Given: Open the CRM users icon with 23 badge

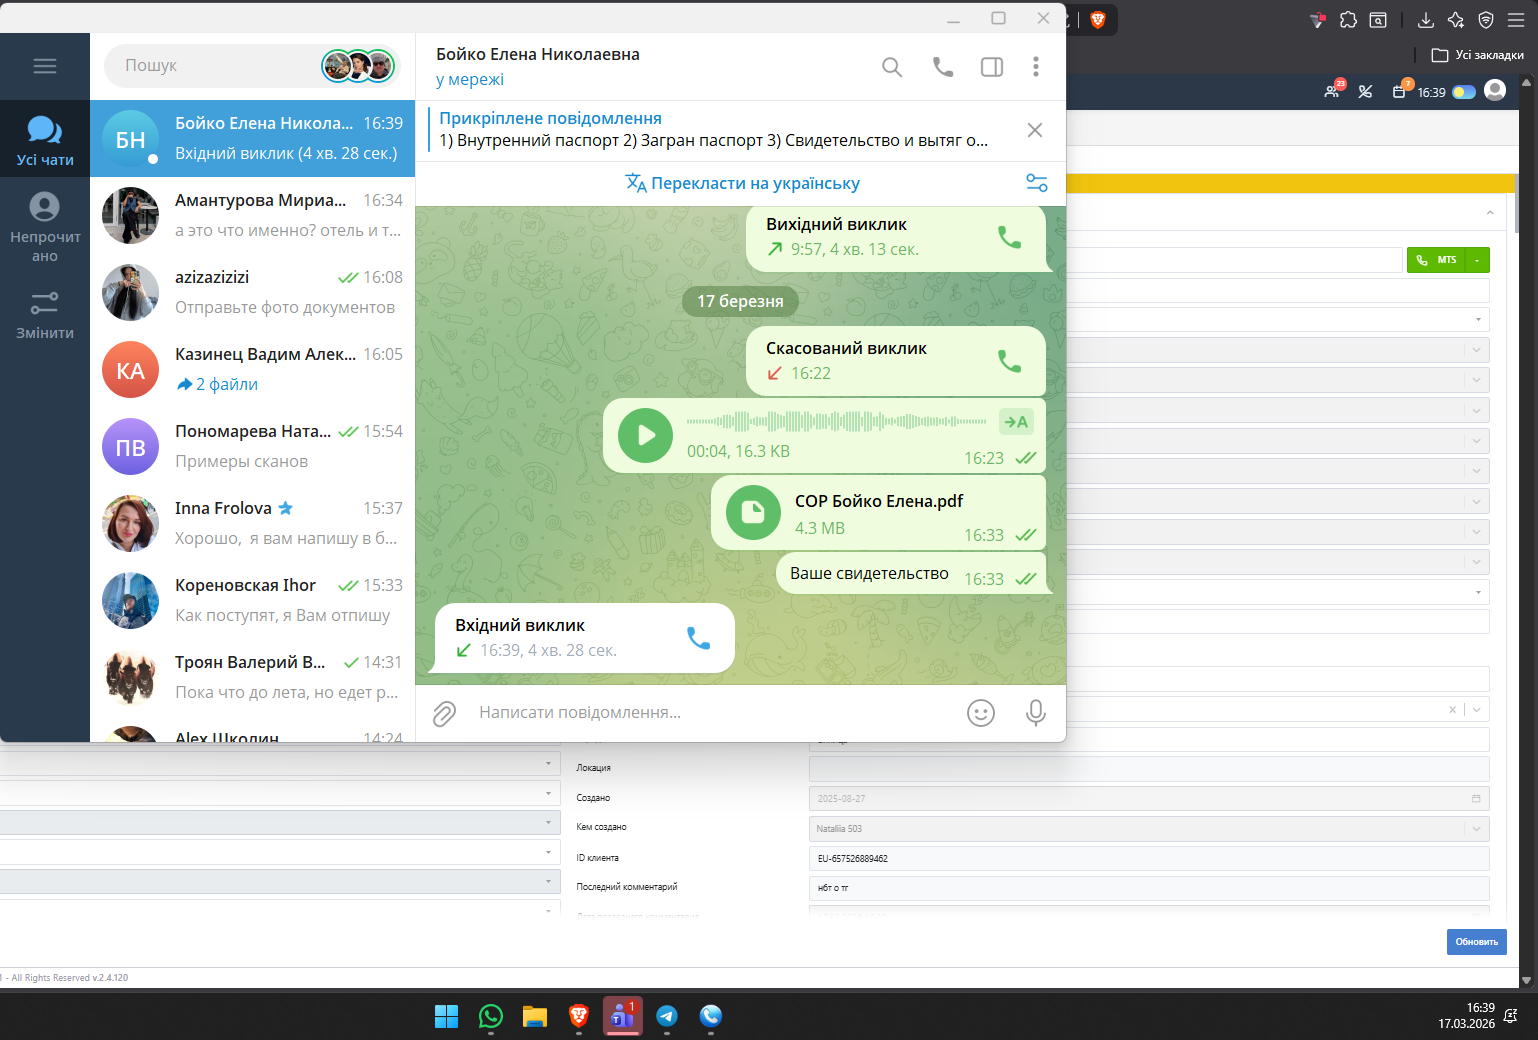Looking at the screenshot, I should [x=1333, y=91].
